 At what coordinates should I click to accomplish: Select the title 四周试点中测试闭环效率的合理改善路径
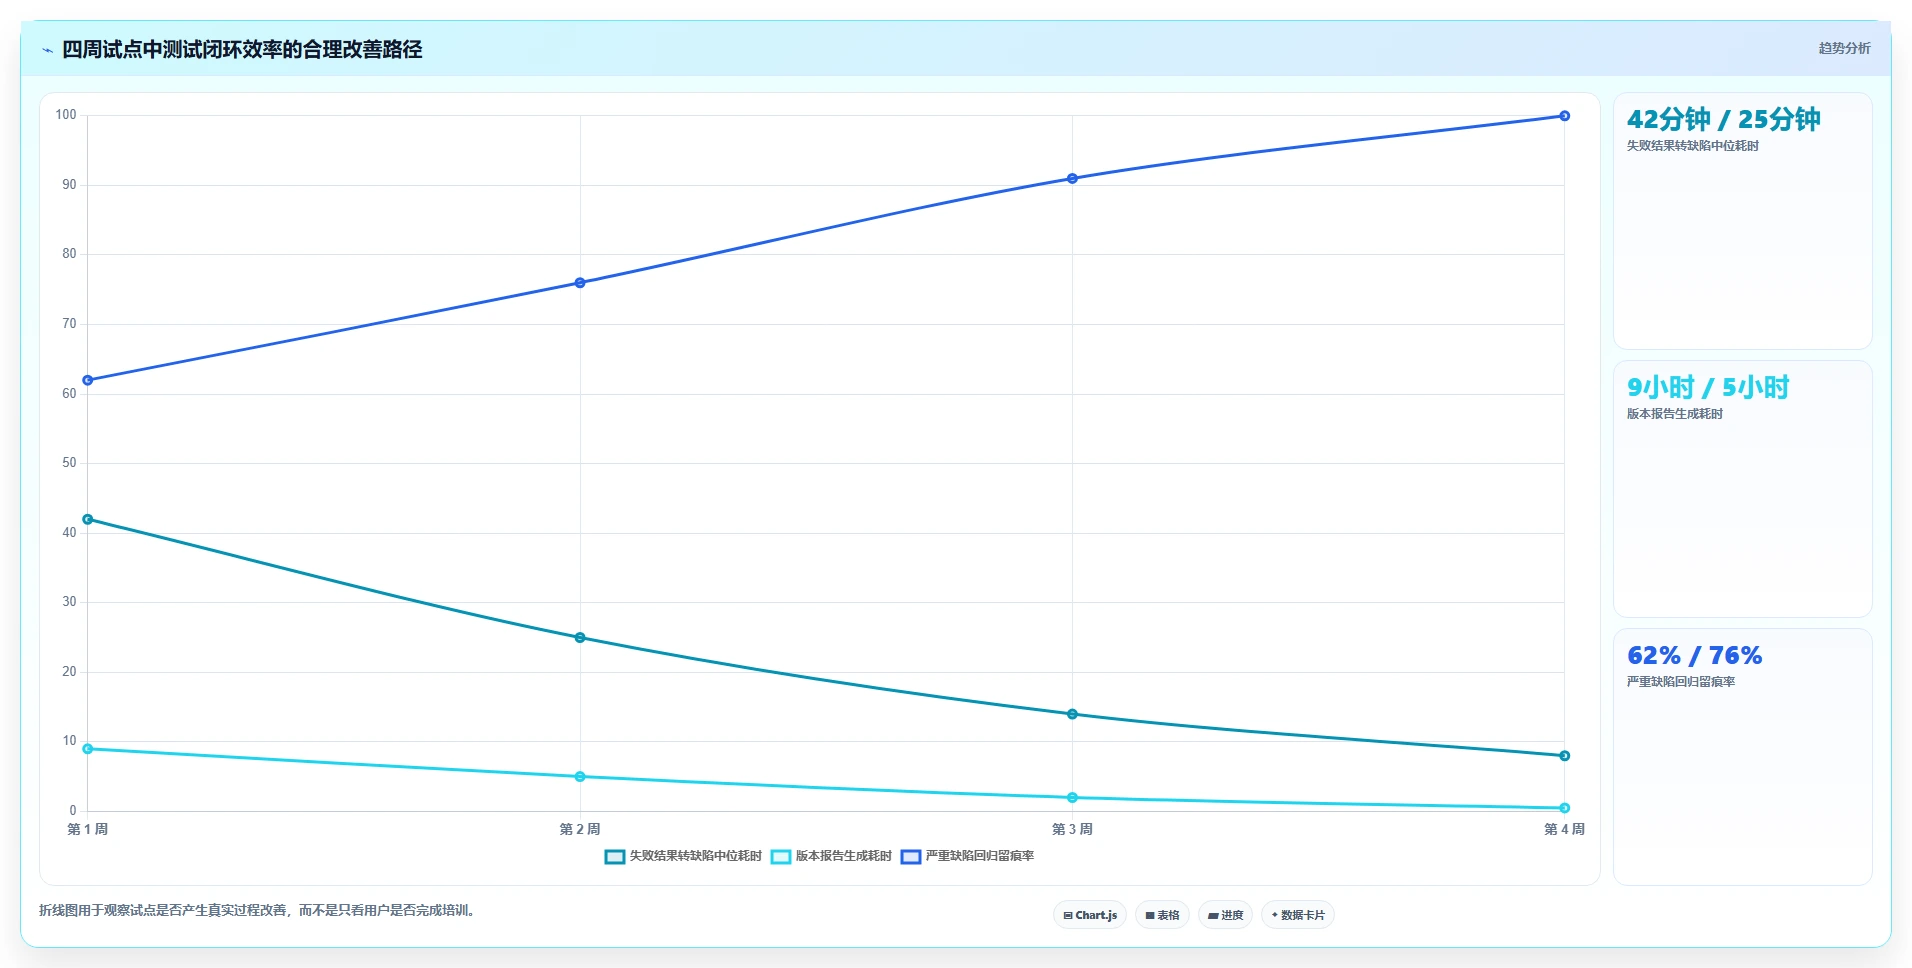(x=242, y=49)
